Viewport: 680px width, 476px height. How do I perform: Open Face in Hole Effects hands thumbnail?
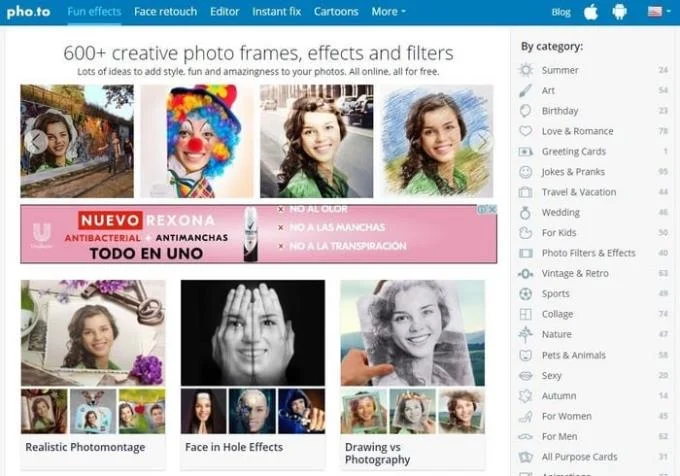pyautogui.click(x=253, y=333)
